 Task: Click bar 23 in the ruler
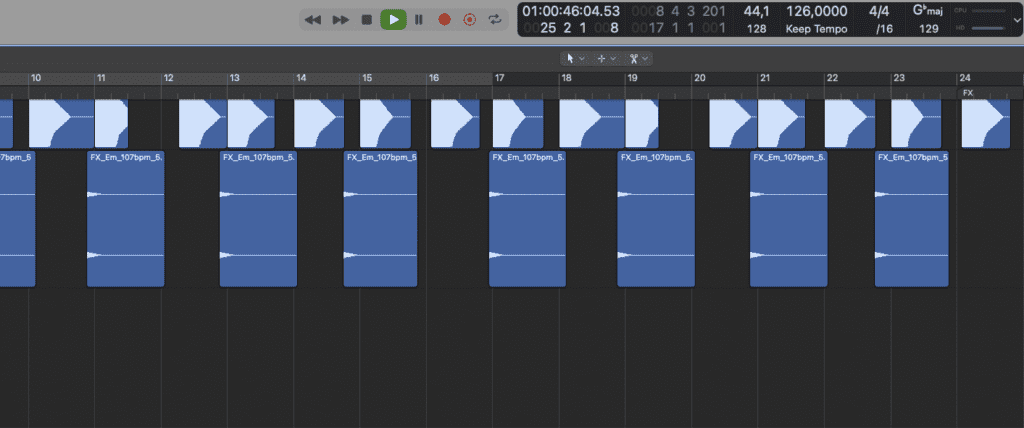pyautogui.click(x=899, y=78)
